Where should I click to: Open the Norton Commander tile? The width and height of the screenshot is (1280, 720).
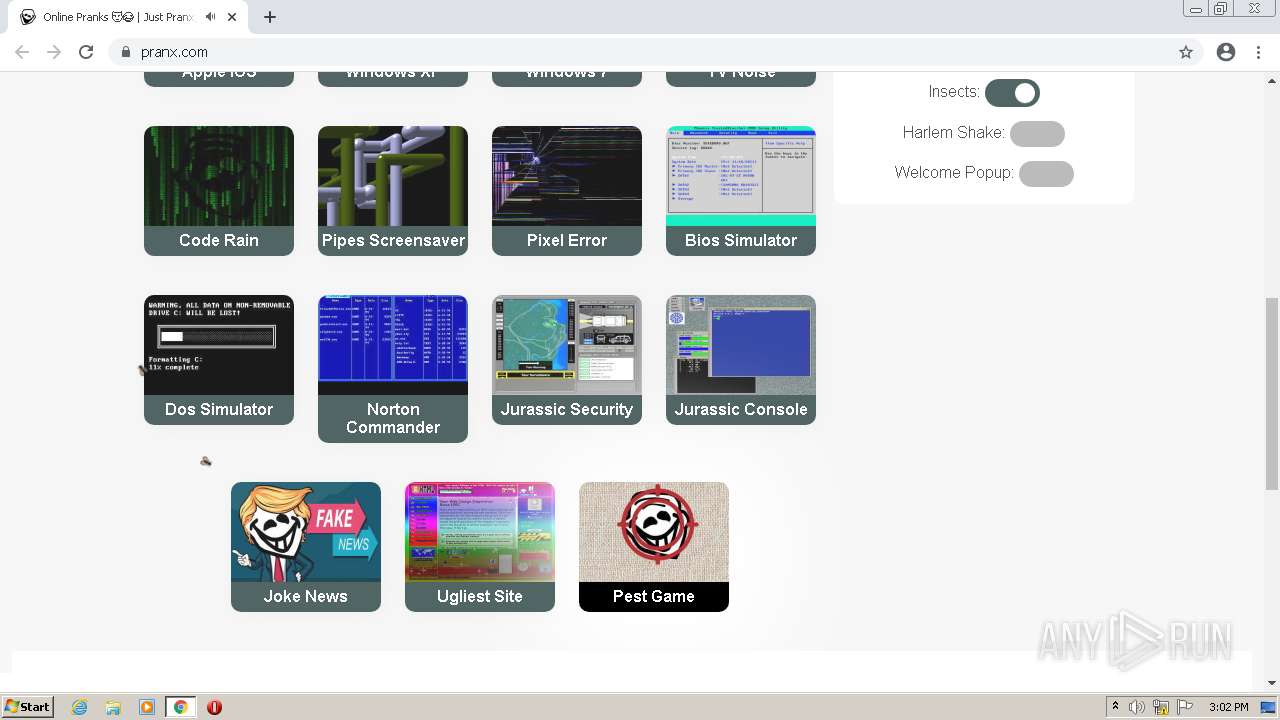click(x=393, y=369)
